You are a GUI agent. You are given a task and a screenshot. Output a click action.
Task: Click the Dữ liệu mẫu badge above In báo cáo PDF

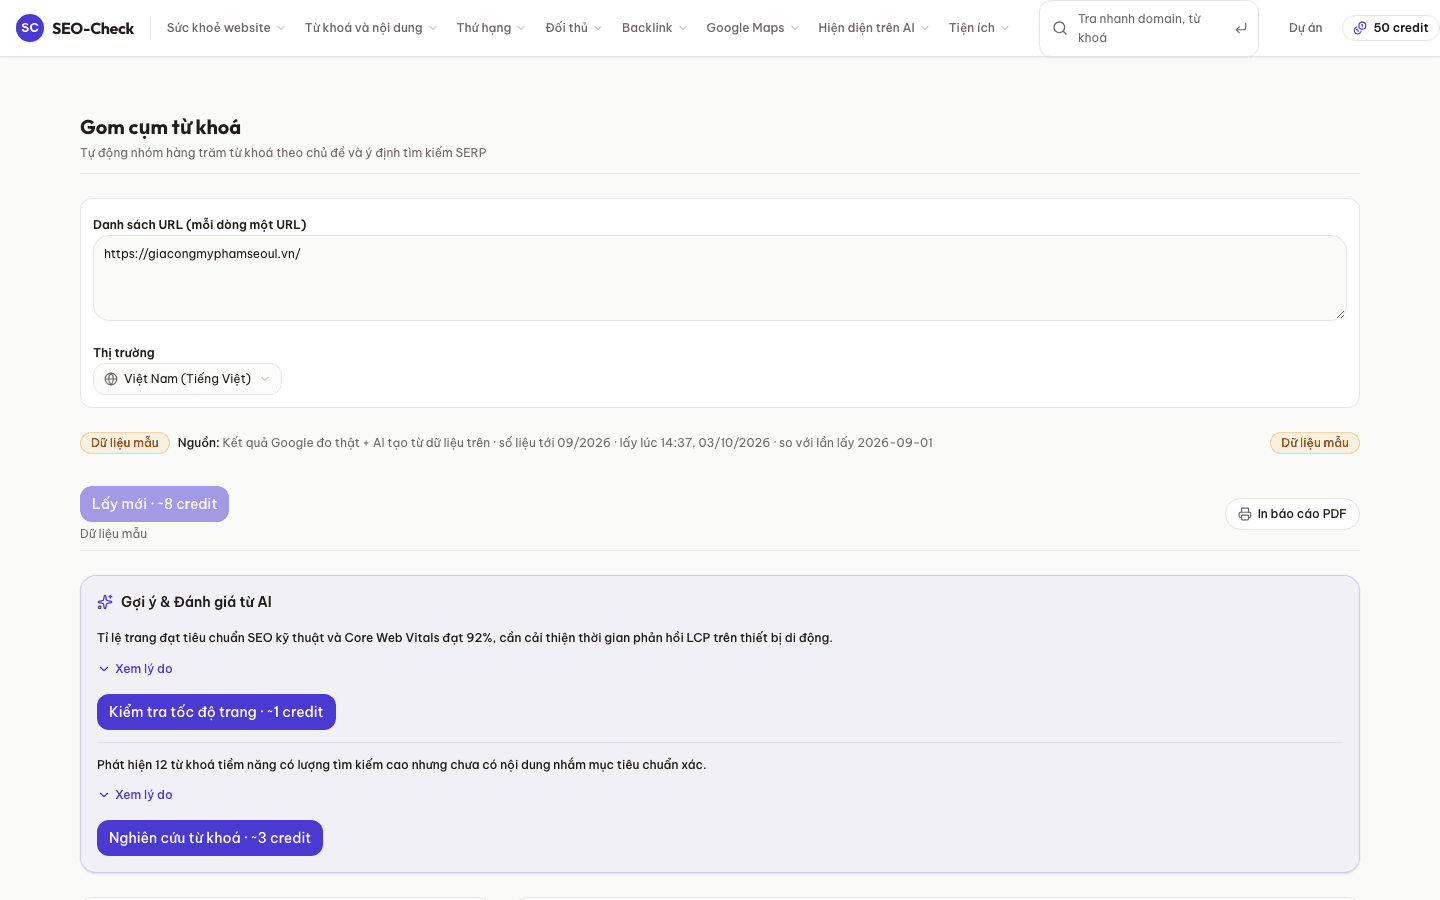1315,443
